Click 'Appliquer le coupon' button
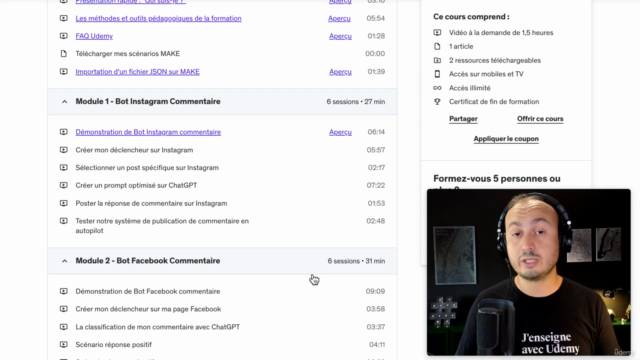The image size is (640, 360). [x=506, y=139]
